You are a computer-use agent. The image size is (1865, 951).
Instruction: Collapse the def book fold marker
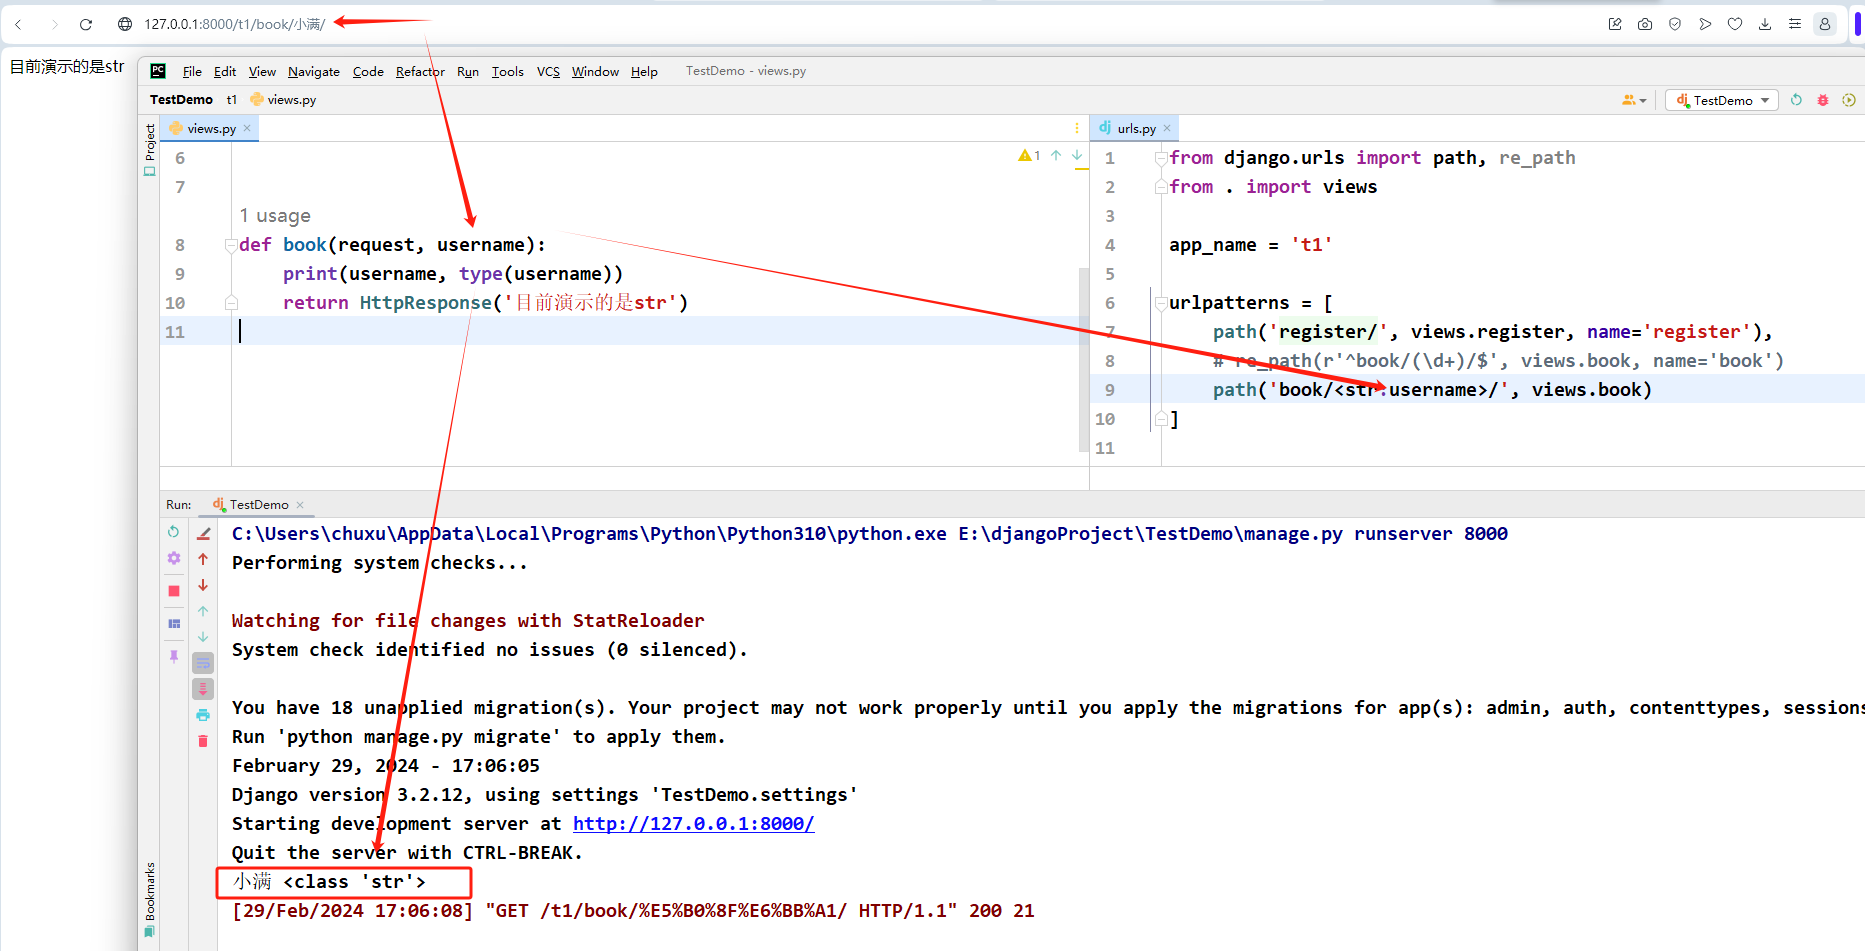point(231,245)
